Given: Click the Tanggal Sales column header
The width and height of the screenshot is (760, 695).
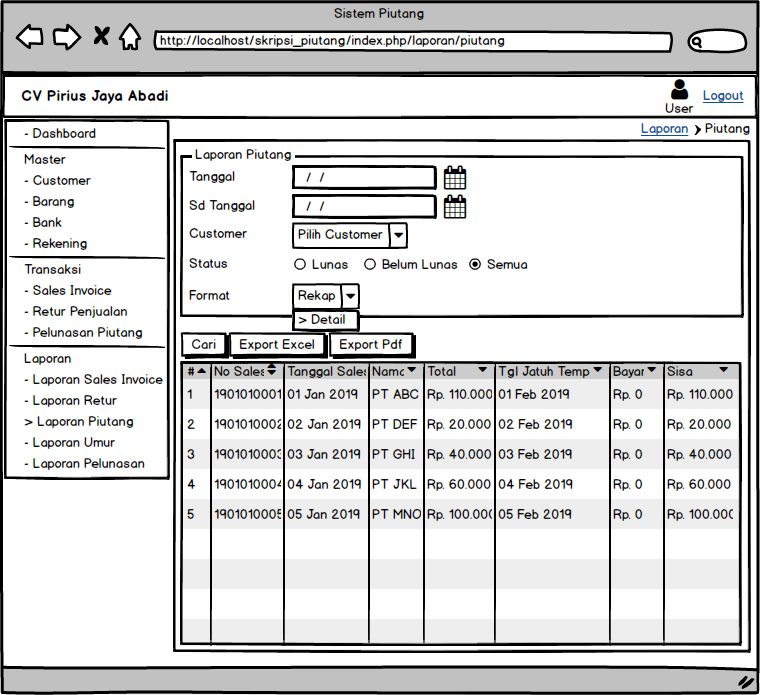Looking at the screenshot, I should point(326,372).
